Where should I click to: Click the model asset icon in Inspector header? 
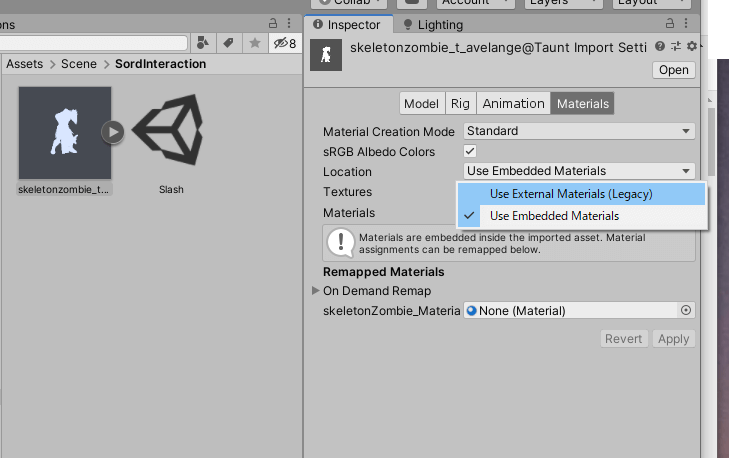point(326,55)
